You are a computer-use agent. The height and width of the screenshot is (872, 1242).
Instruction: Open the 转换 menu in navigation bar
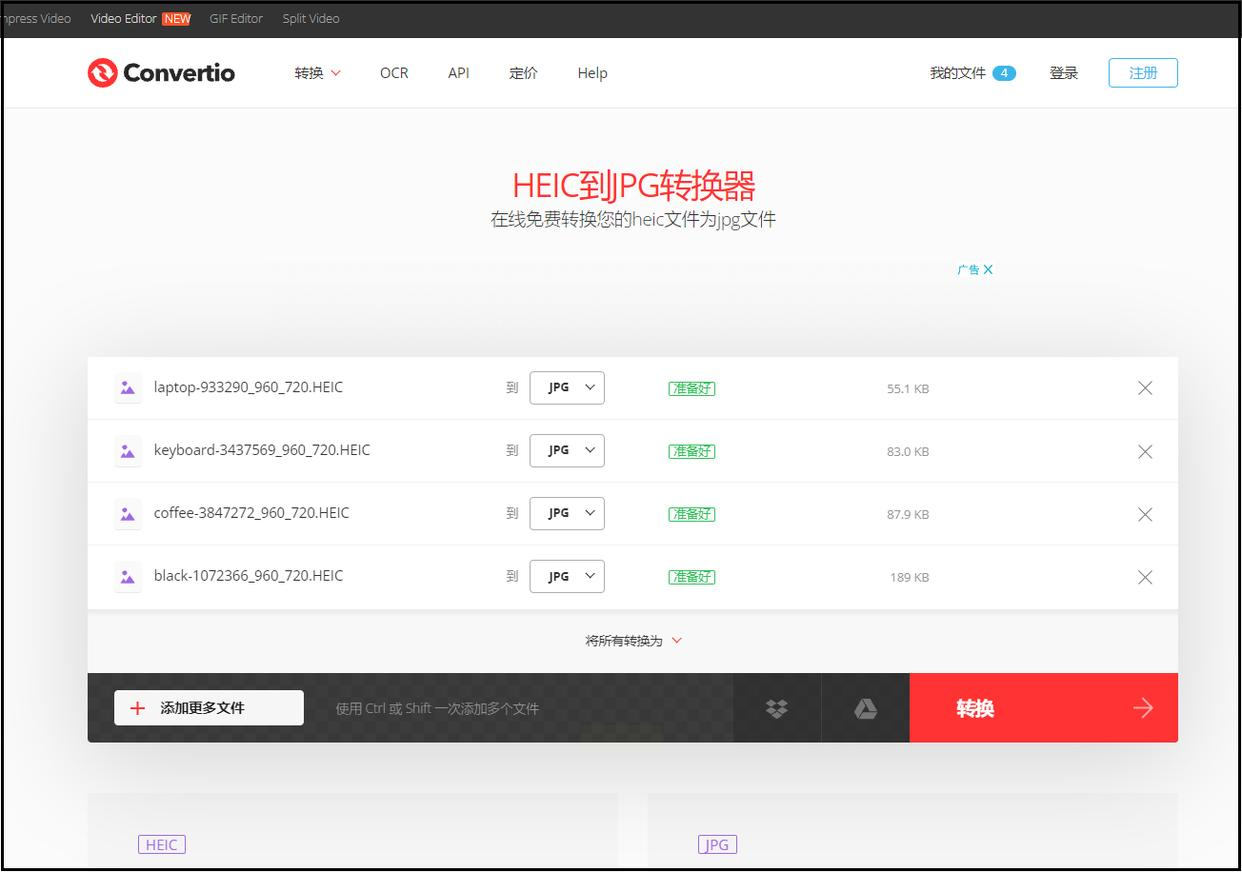click(317, 73)
